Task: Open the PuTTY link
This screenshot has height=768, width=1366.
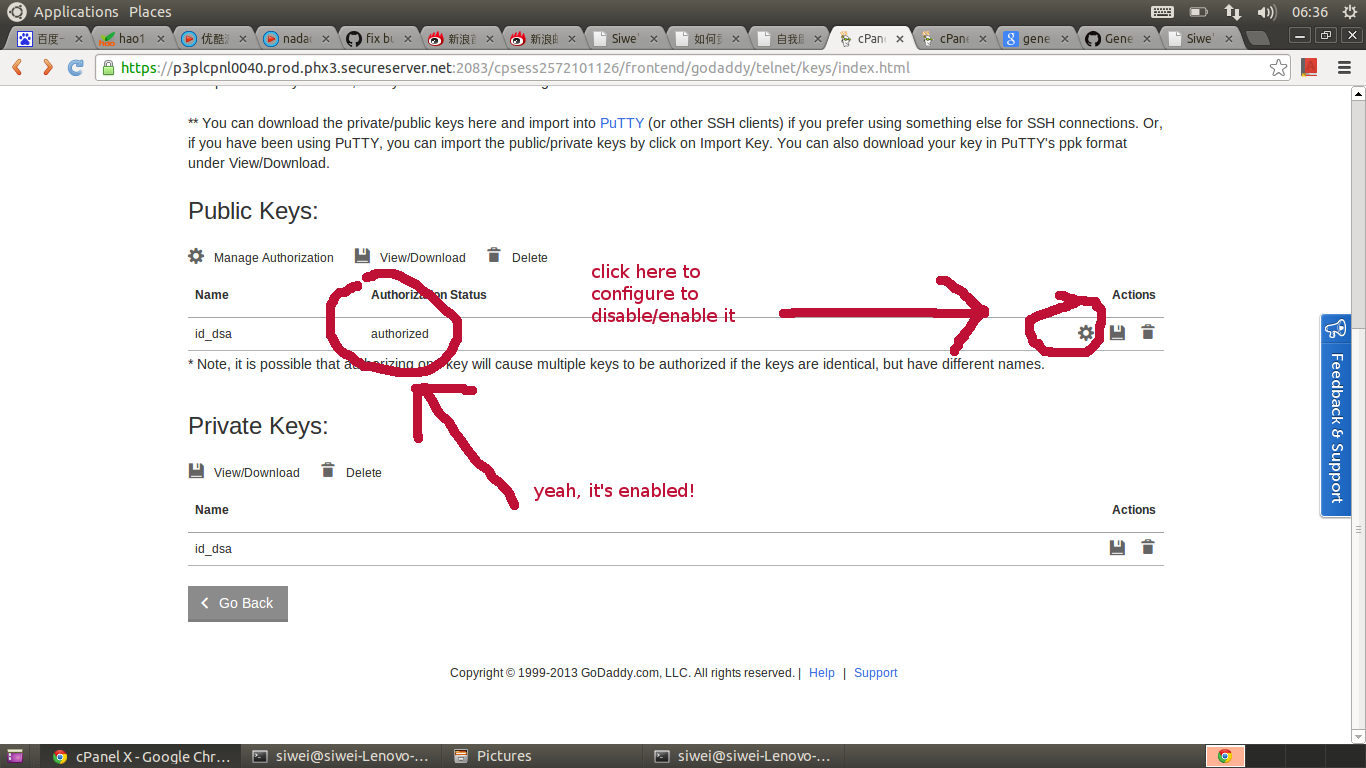Action: [621, 122]
